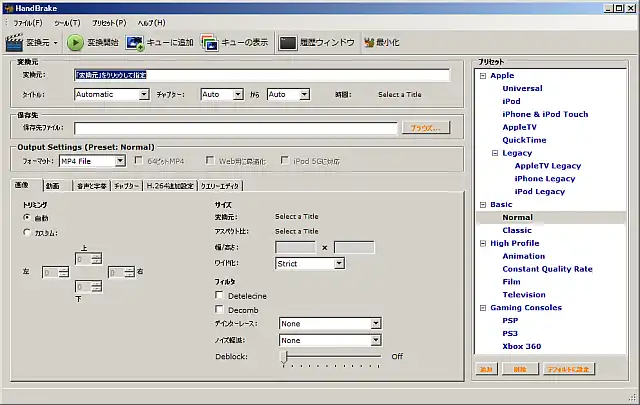Open the Presets menu
This screenshot has width=640, height=405.
tap(109, 23)
